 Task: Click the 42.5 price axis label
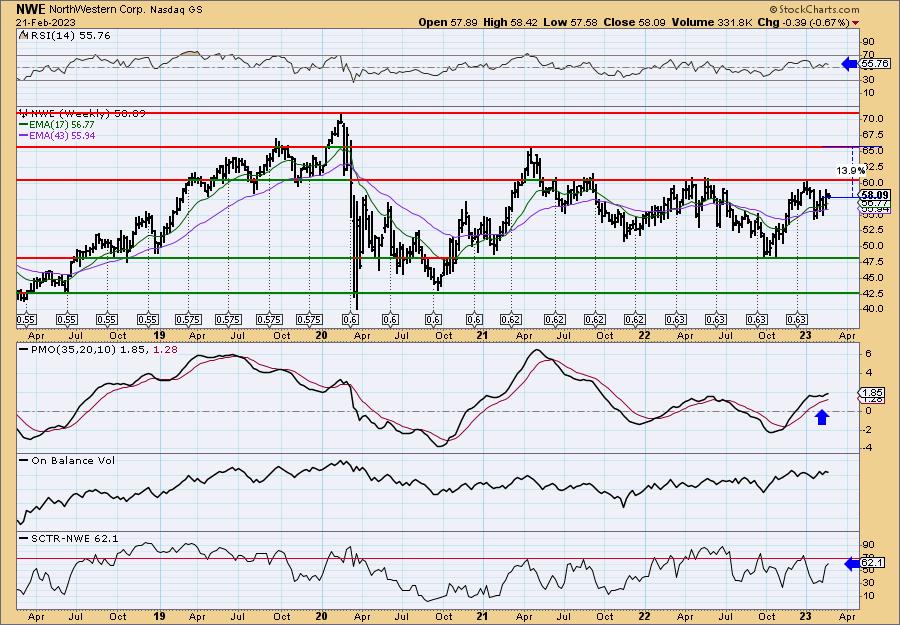coord(873,293)
